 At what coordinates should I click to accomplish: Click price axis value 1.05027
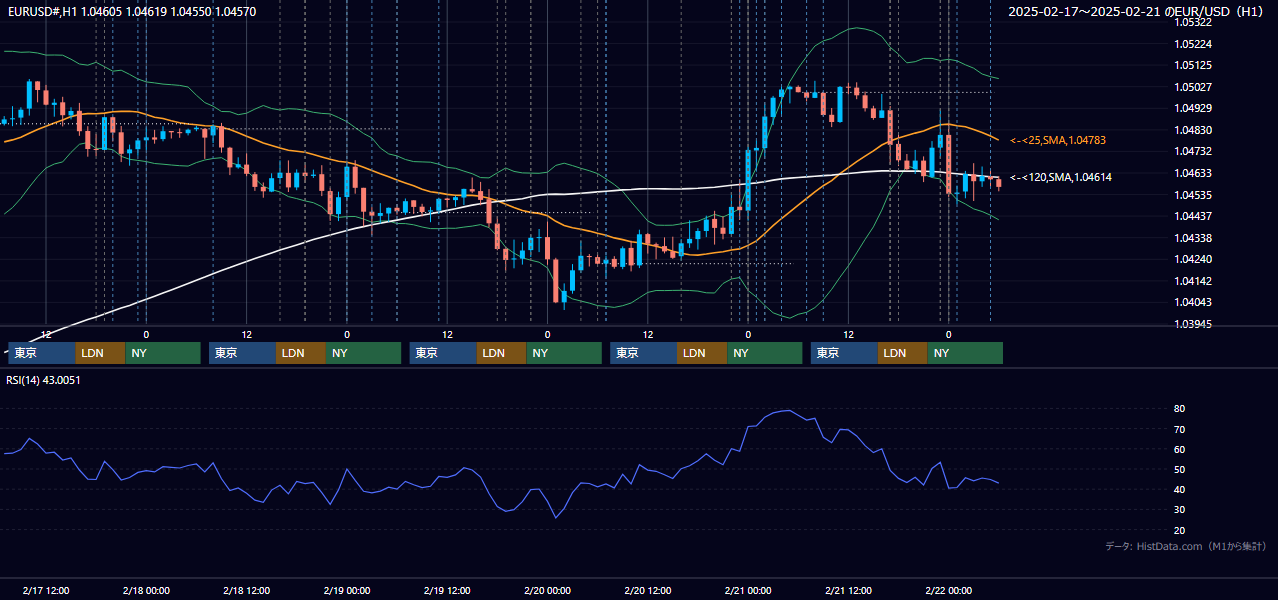[x=1192, y=87]
